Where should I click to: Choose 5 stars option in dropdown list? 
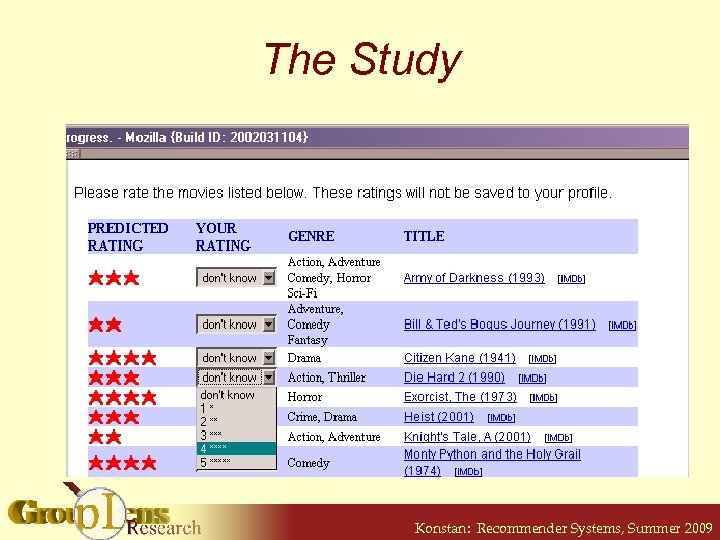click(236, 461)
